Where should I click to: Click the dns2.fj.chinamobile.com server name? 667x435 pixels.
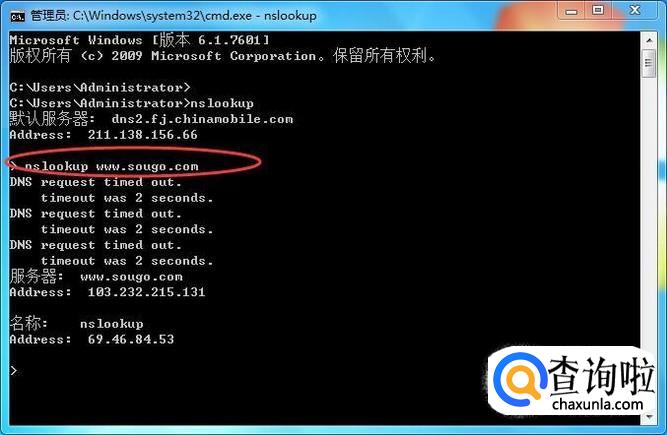[202, 119]
